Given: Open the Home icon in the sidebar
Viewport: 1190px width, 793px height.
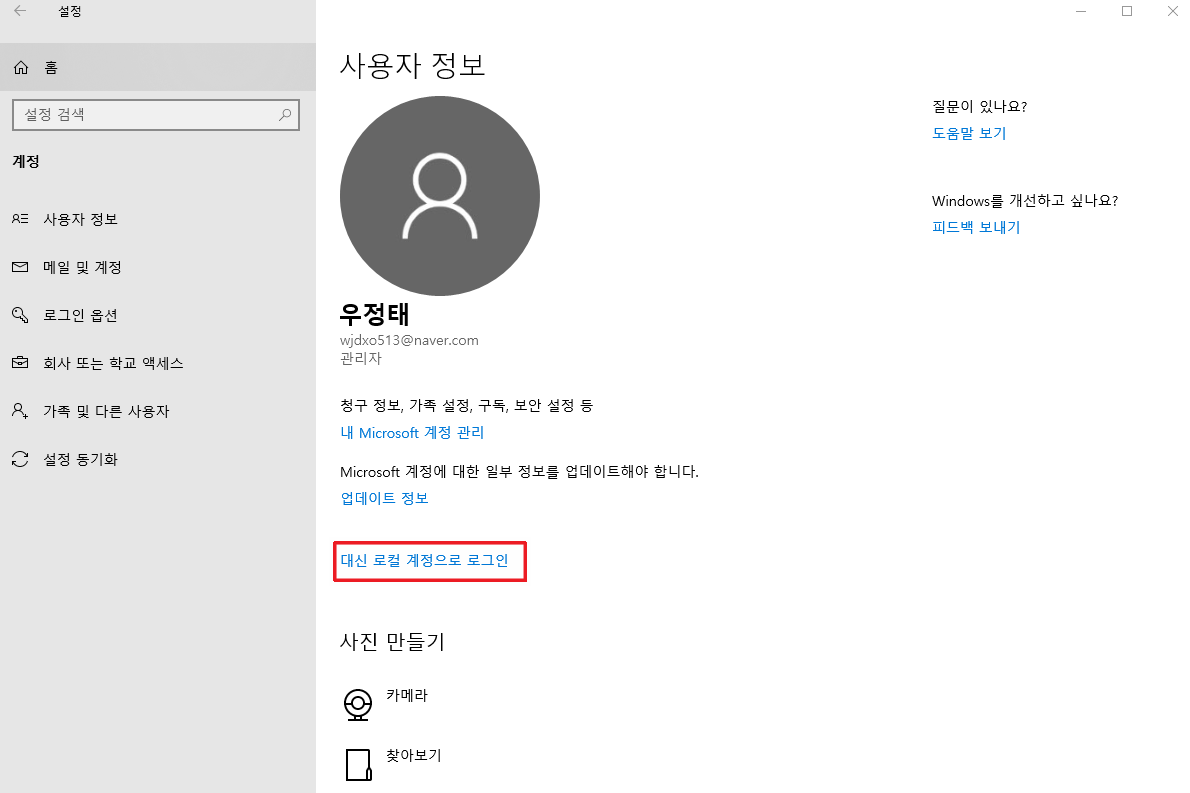Looking at the screenshot, I should (20, 67).
